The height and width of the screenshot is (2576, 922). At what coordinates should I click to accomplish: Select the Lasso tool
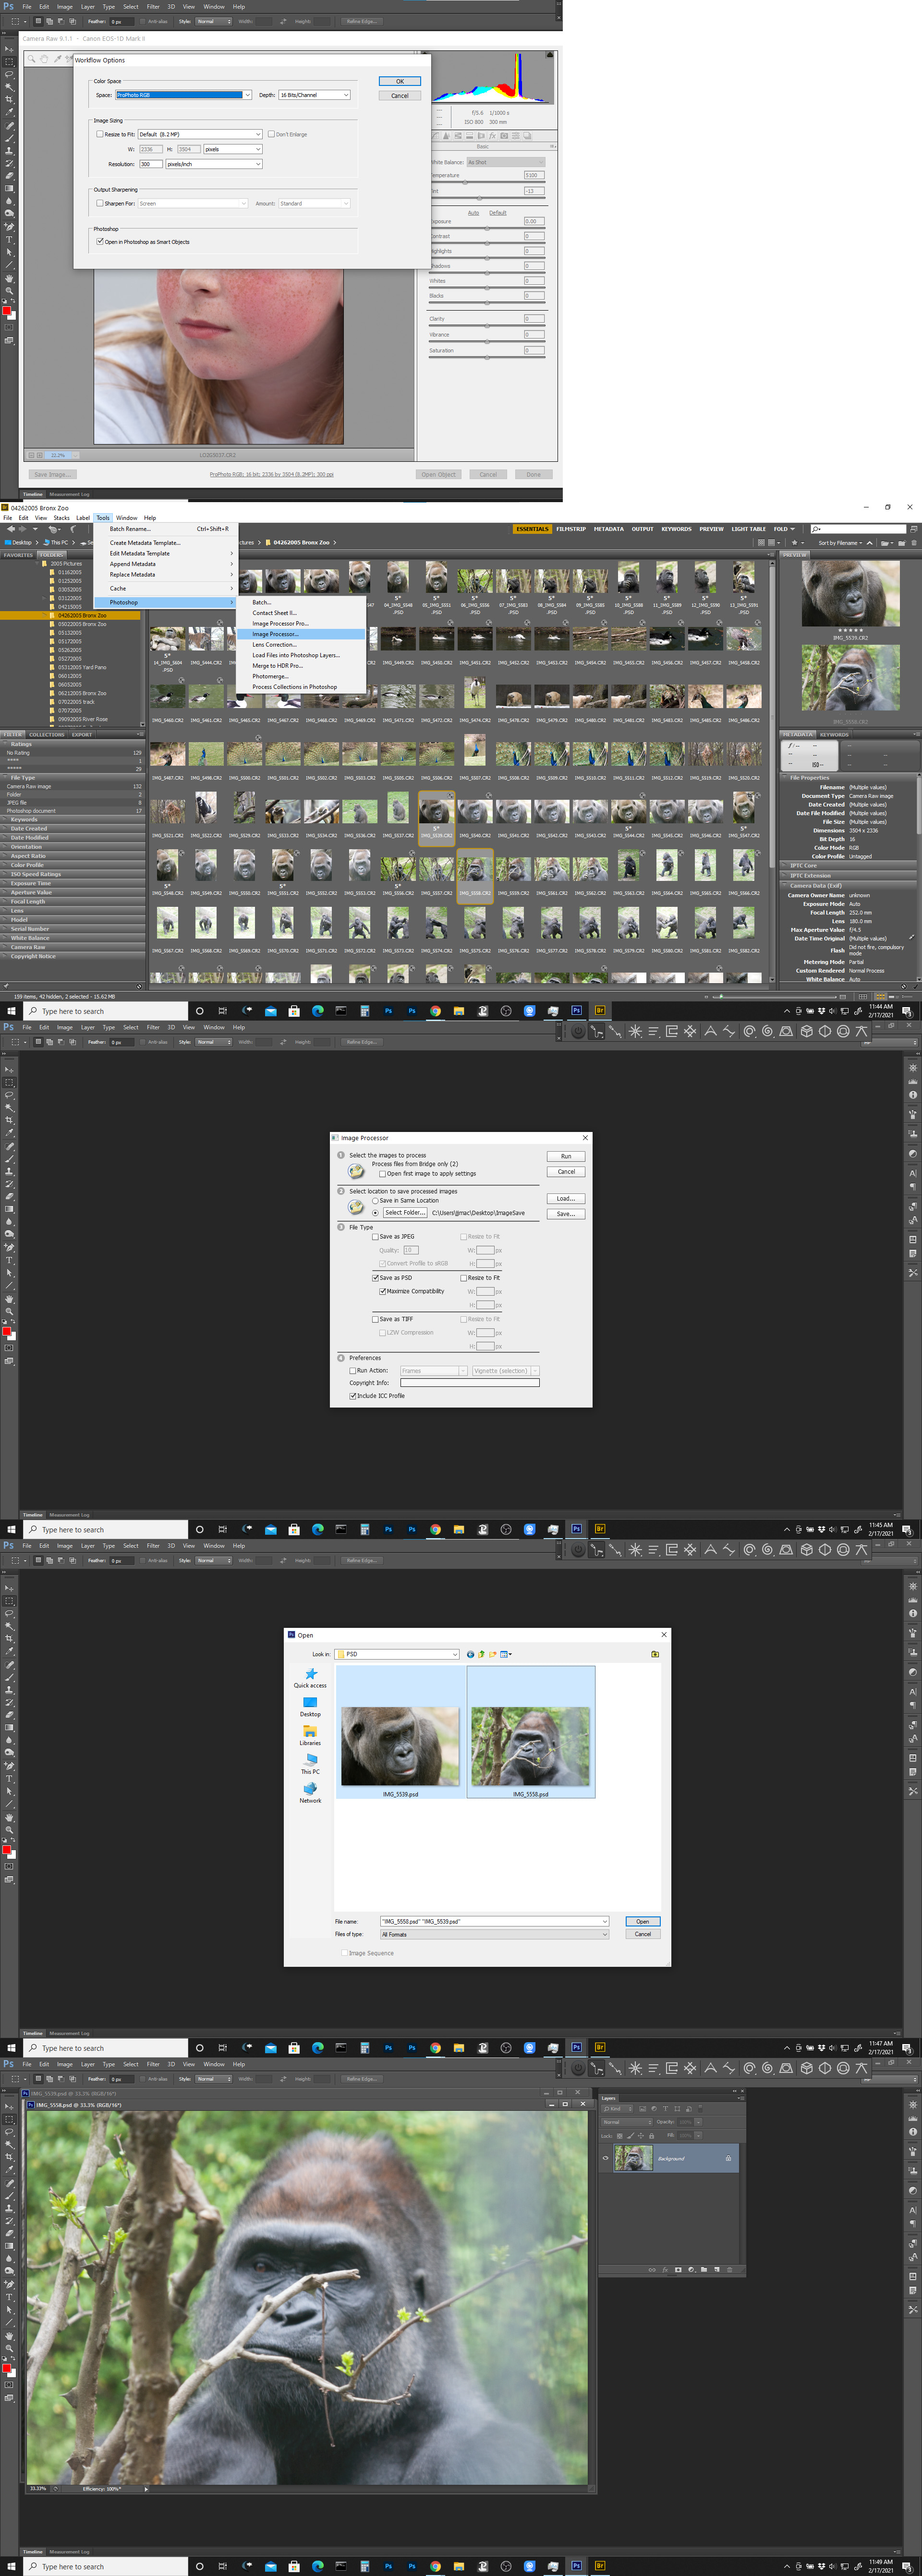[10, 2132]
